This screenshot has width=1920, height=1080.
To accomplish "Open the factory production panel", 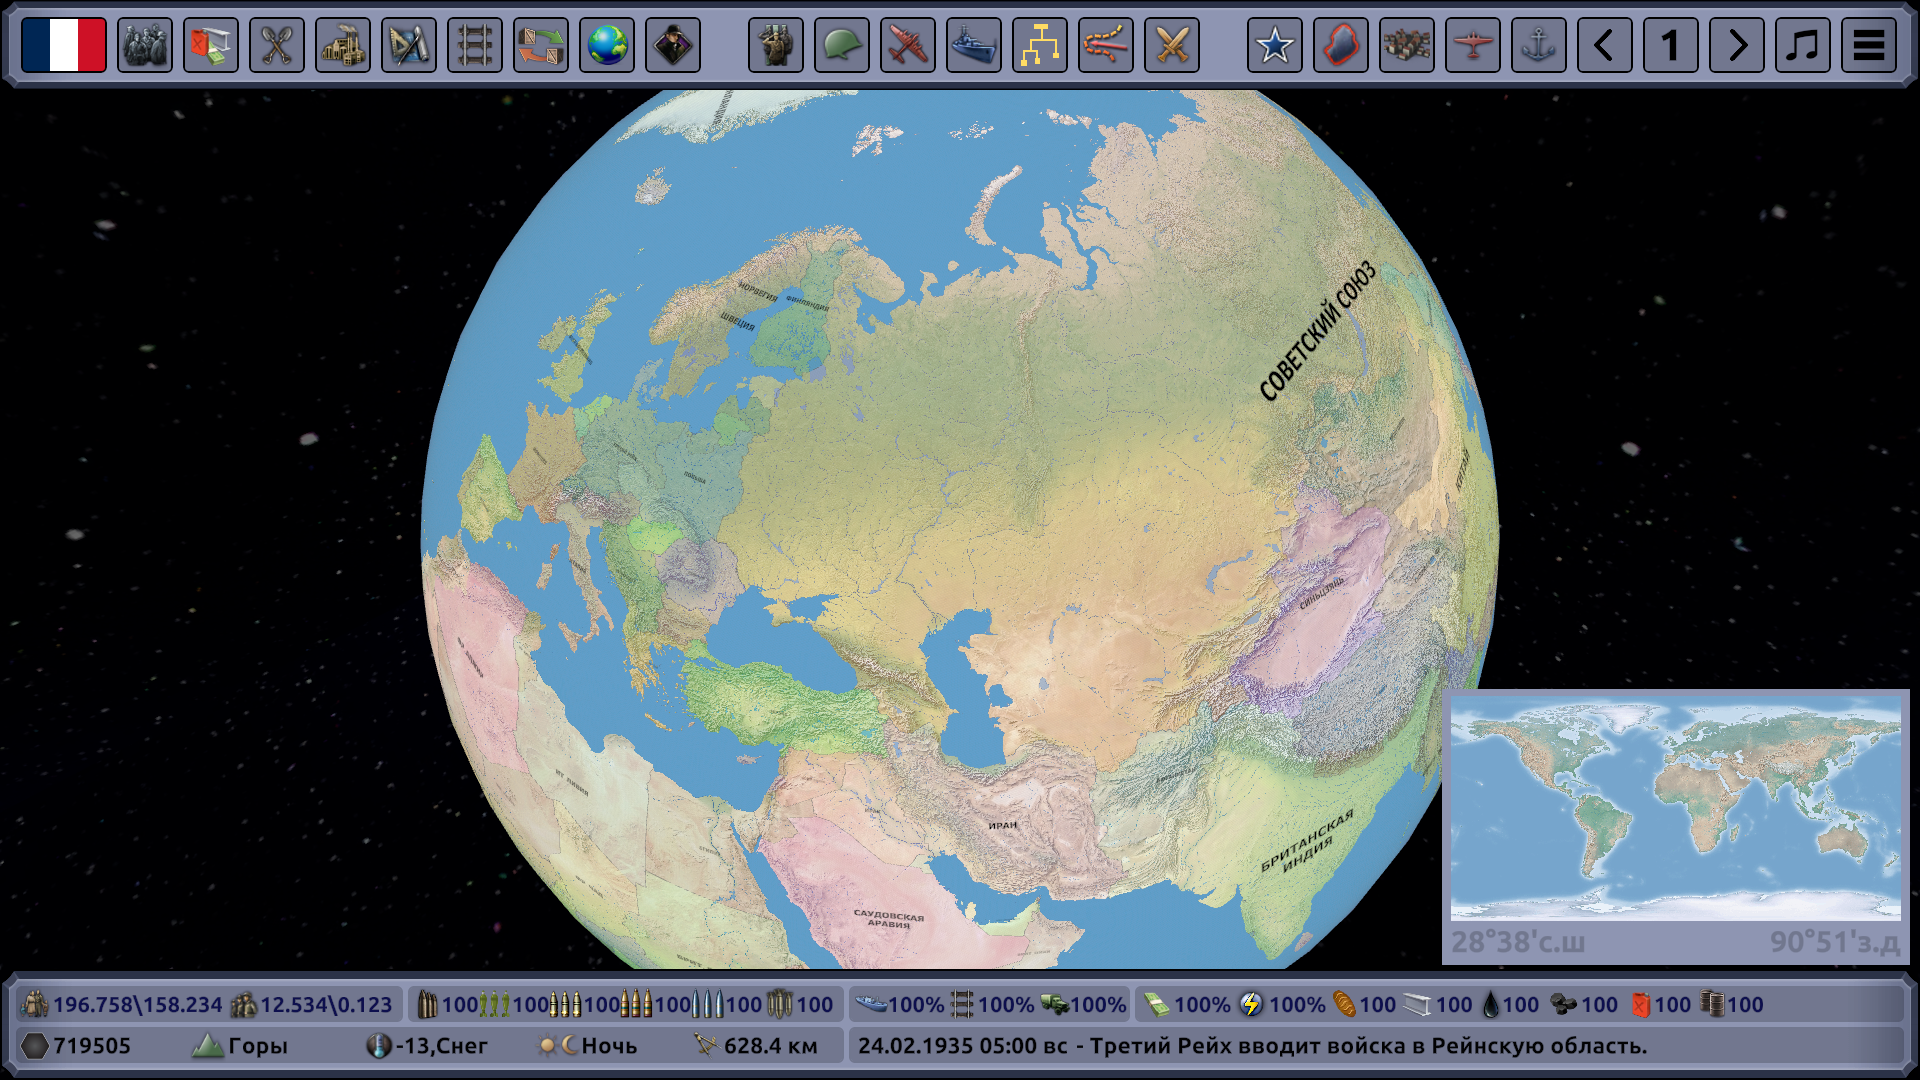I will [x=342, y=45].
